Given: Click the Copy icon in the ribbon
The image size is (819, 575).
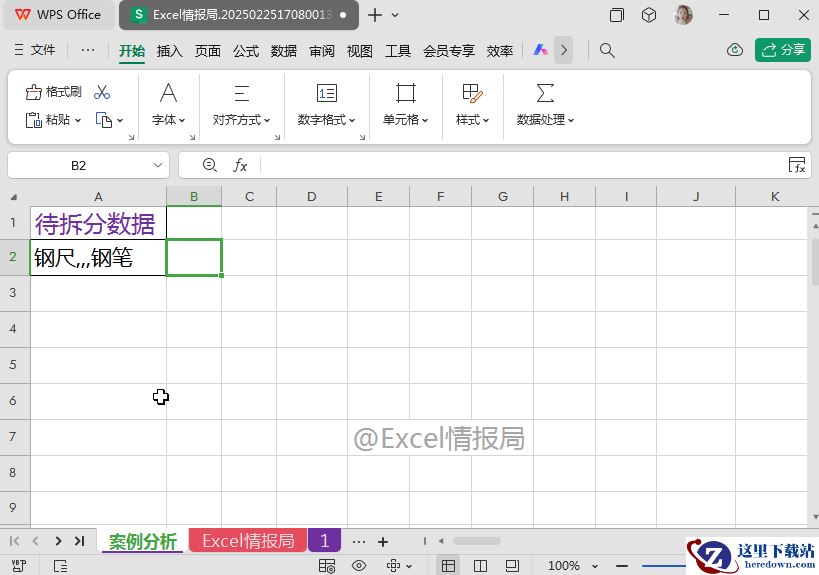Looking at the screenshot, I should (x=103, y=120).
